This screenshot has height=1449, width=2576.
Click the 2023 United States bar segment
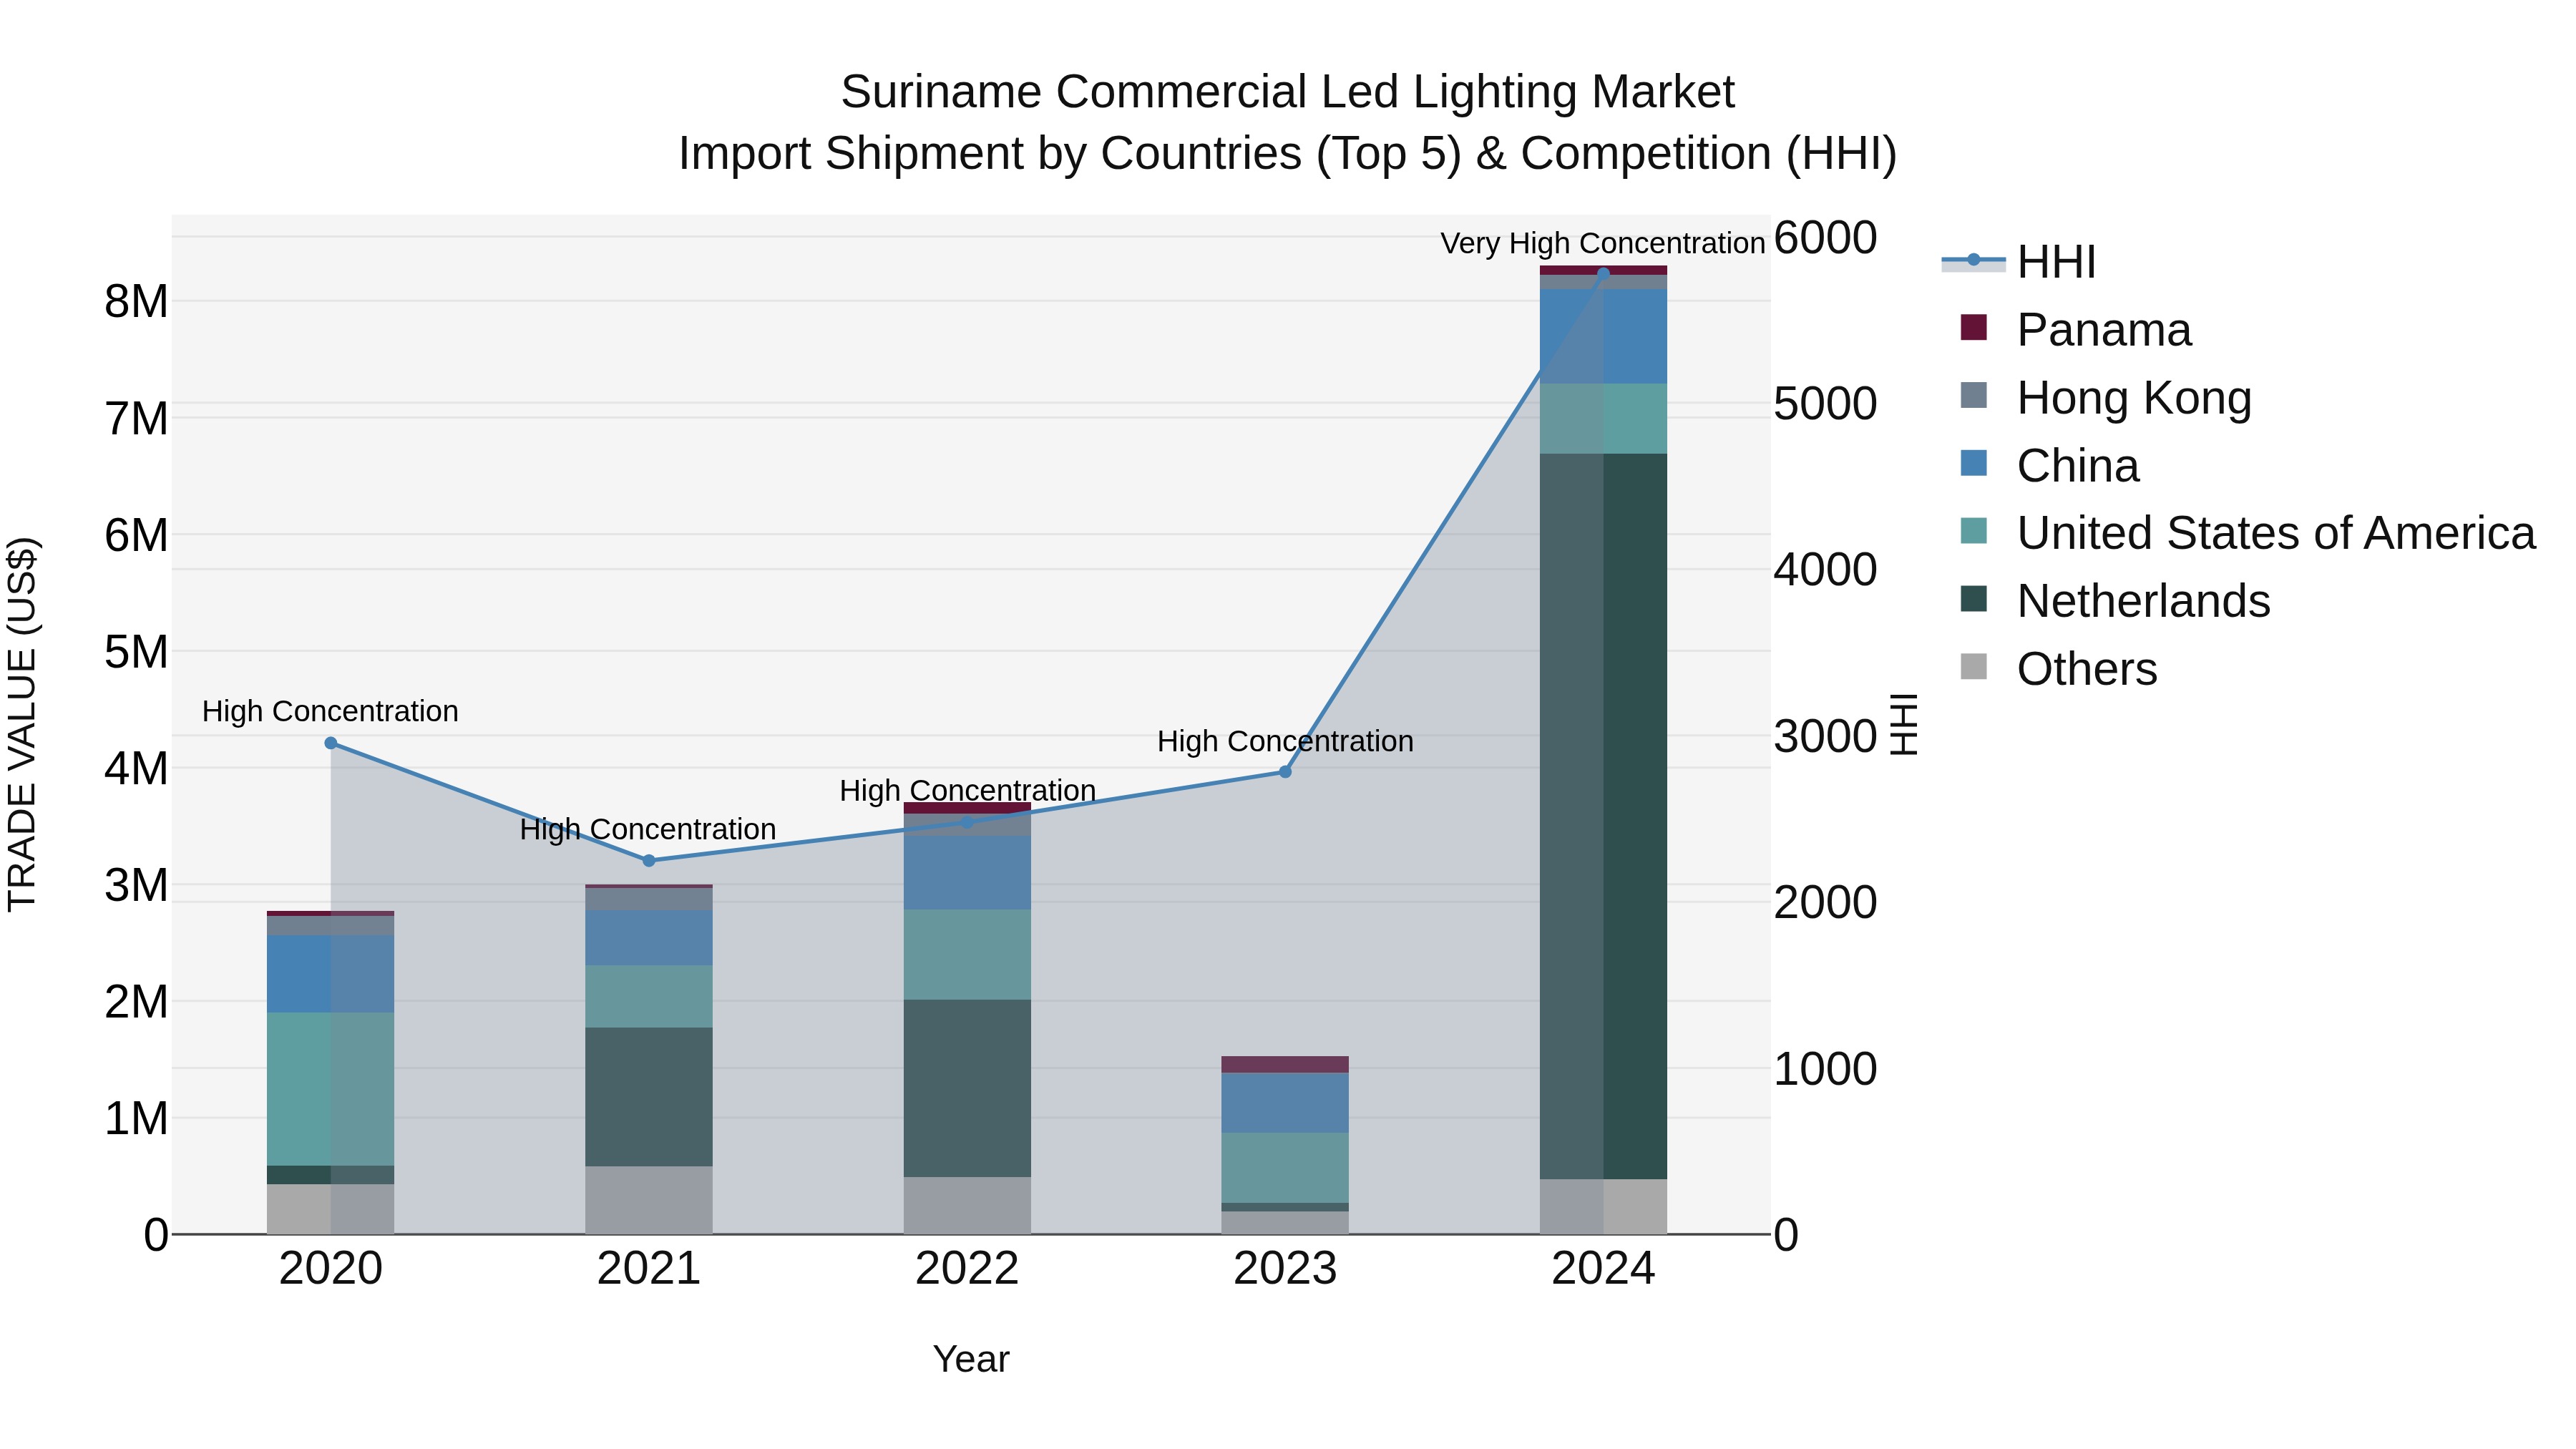click(x=1285, y=1168)
